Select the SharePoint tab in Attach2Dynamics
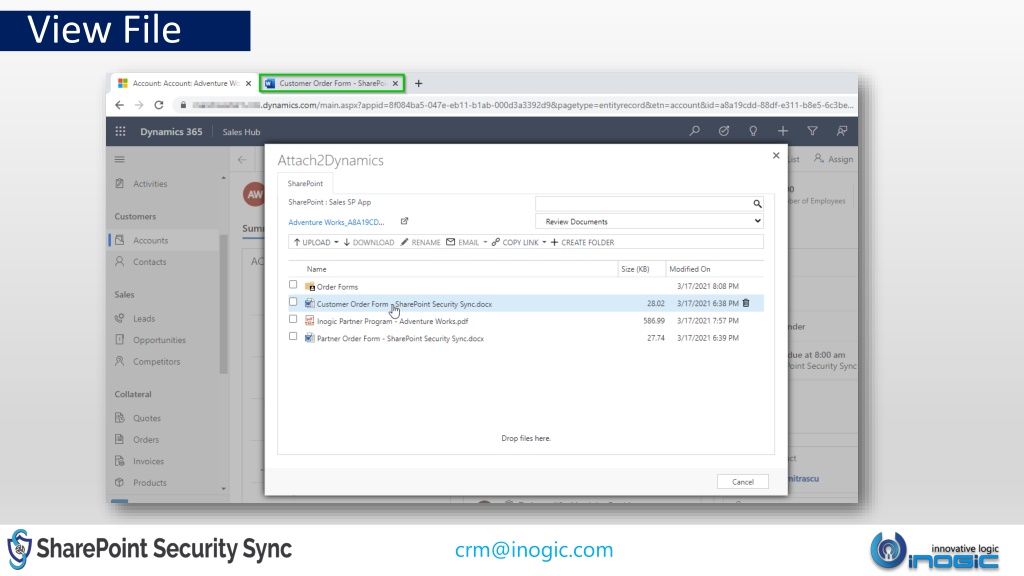The width and height of the screenshot is (1024, 576). tap(305, 184)
